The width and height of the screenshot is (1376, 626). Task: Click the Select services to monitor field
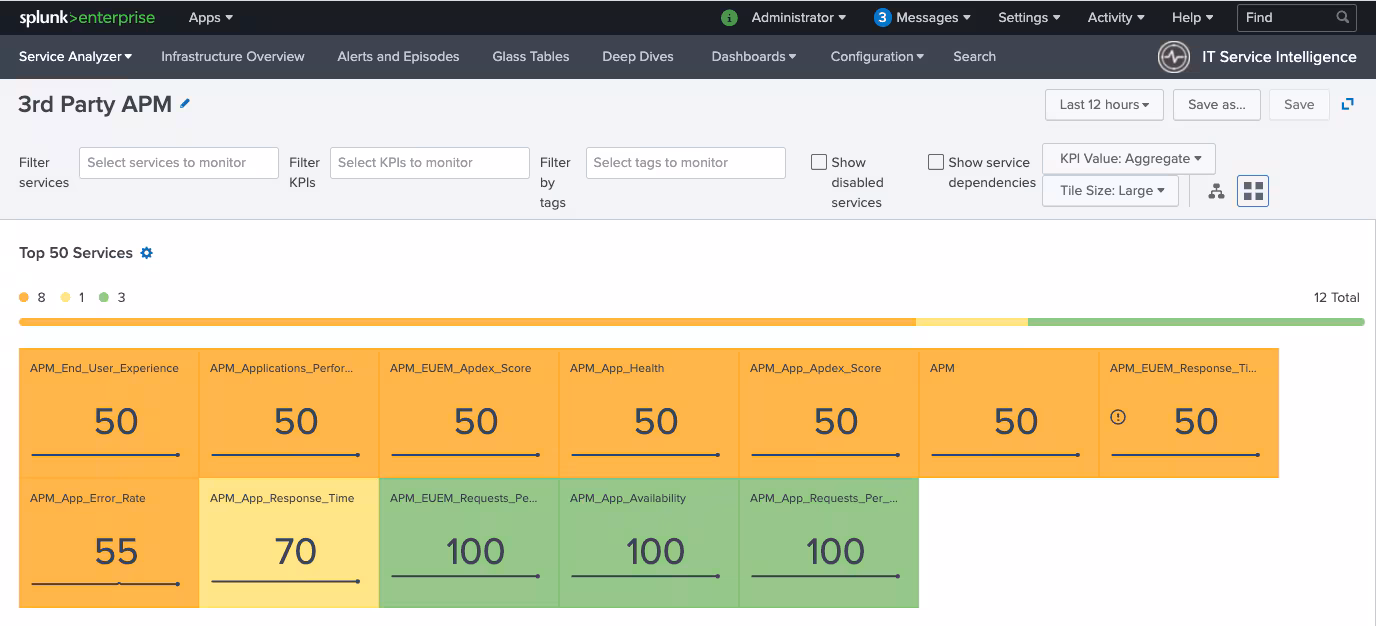(178, 163)
